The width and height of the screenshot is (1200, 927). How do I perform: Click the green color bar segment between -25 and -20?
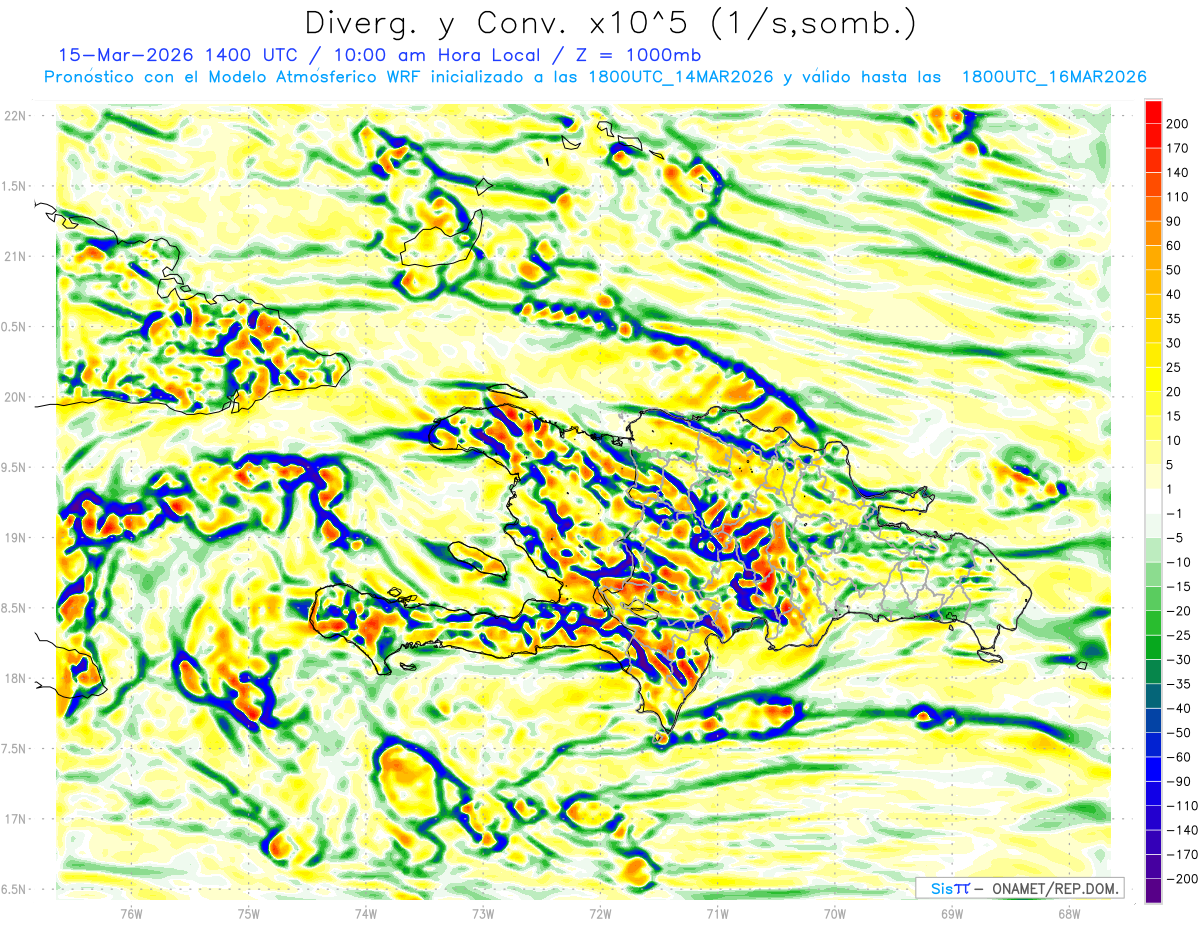[x=1153, y=623]
